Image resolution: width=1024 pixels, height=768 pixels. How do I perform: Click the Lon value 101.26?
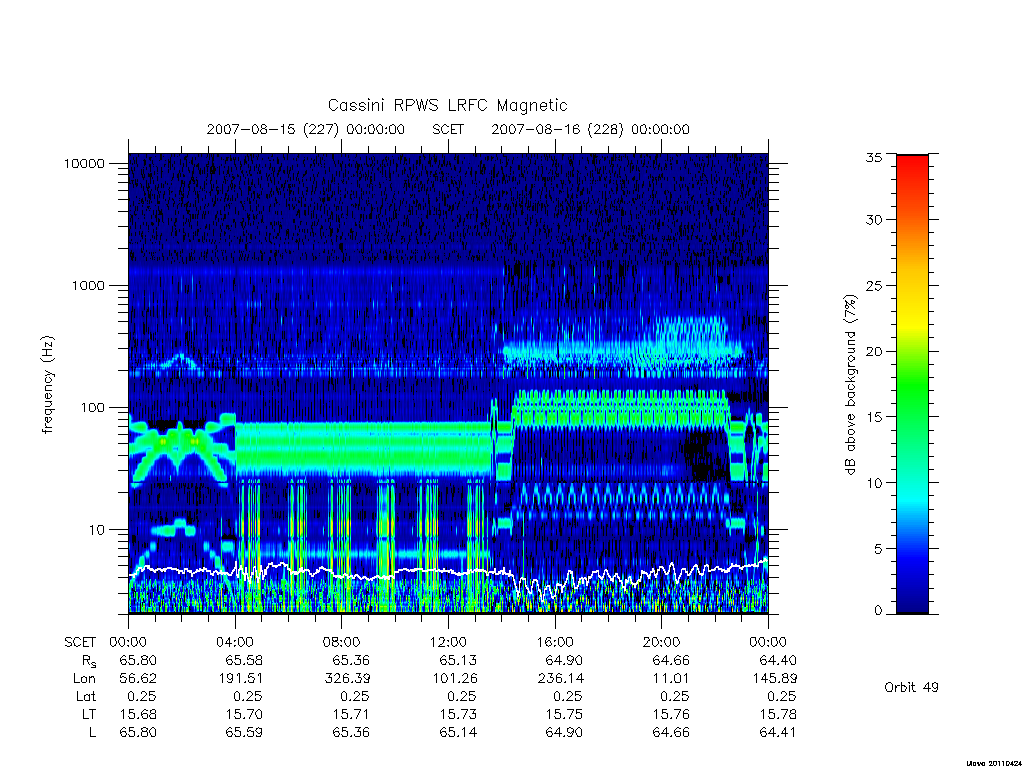pos(454,679)
